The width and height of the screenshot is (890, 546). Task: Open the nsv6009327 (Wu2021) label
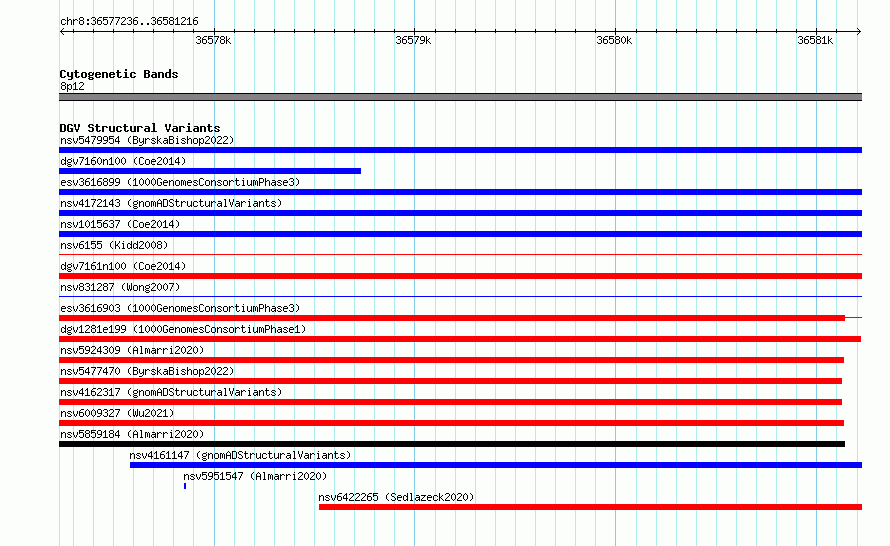[x=117, y=413]
